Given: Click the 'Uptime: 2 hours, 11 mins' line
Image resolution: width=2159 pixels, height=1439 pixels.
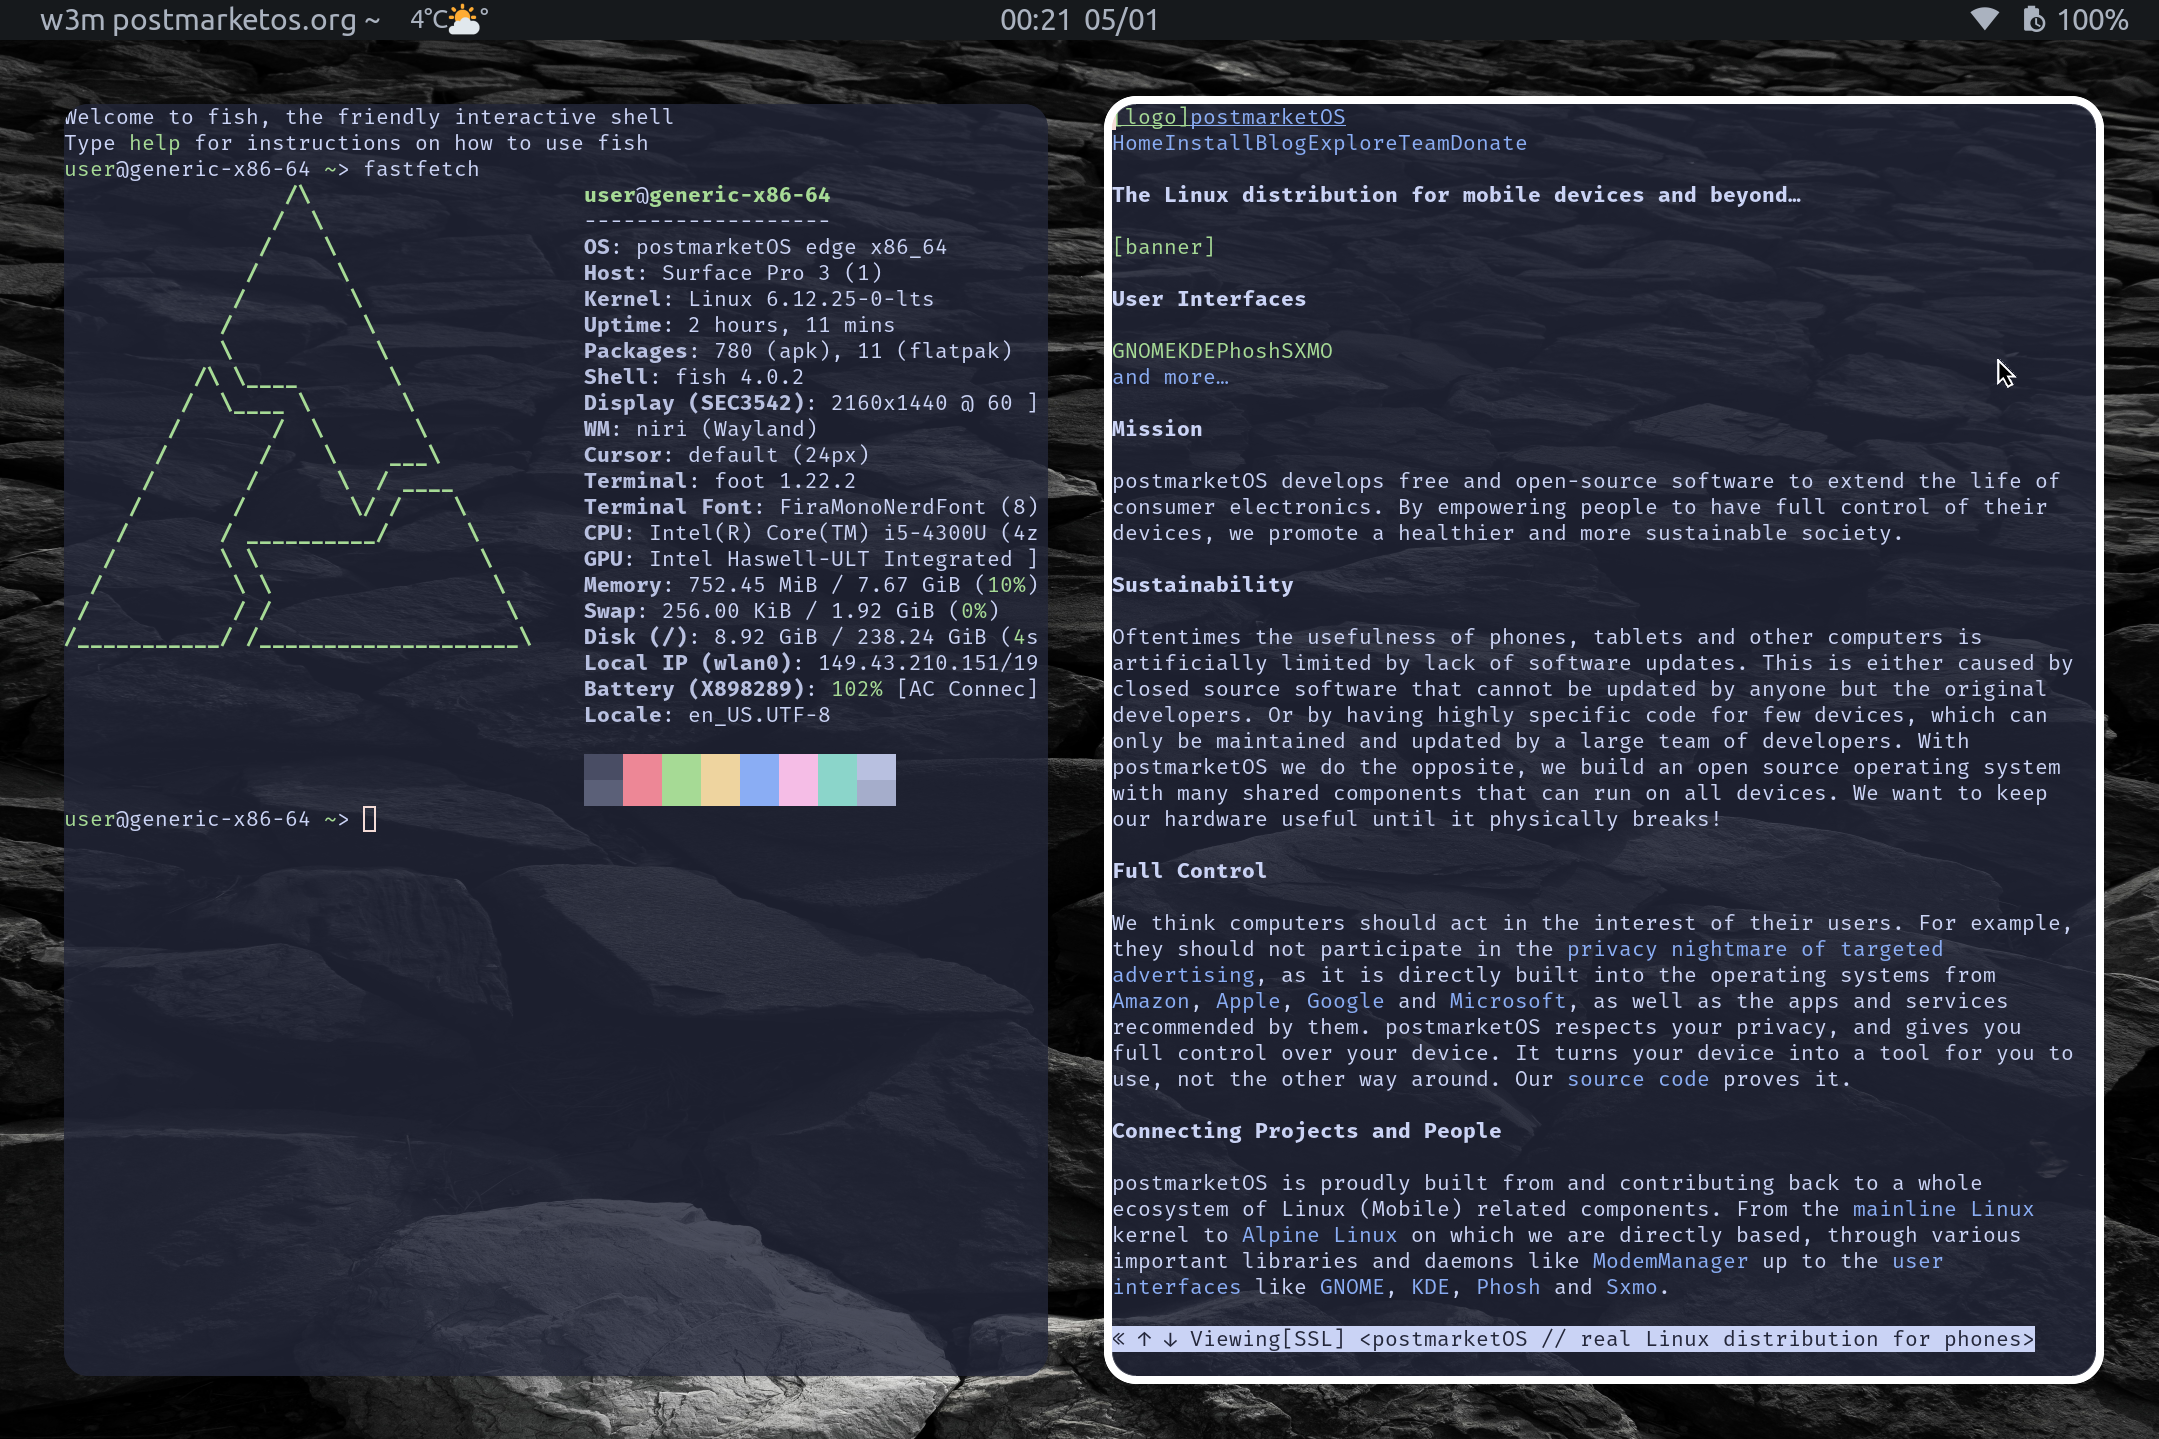Looking at the screenshot, I should [x=739, y=325].
